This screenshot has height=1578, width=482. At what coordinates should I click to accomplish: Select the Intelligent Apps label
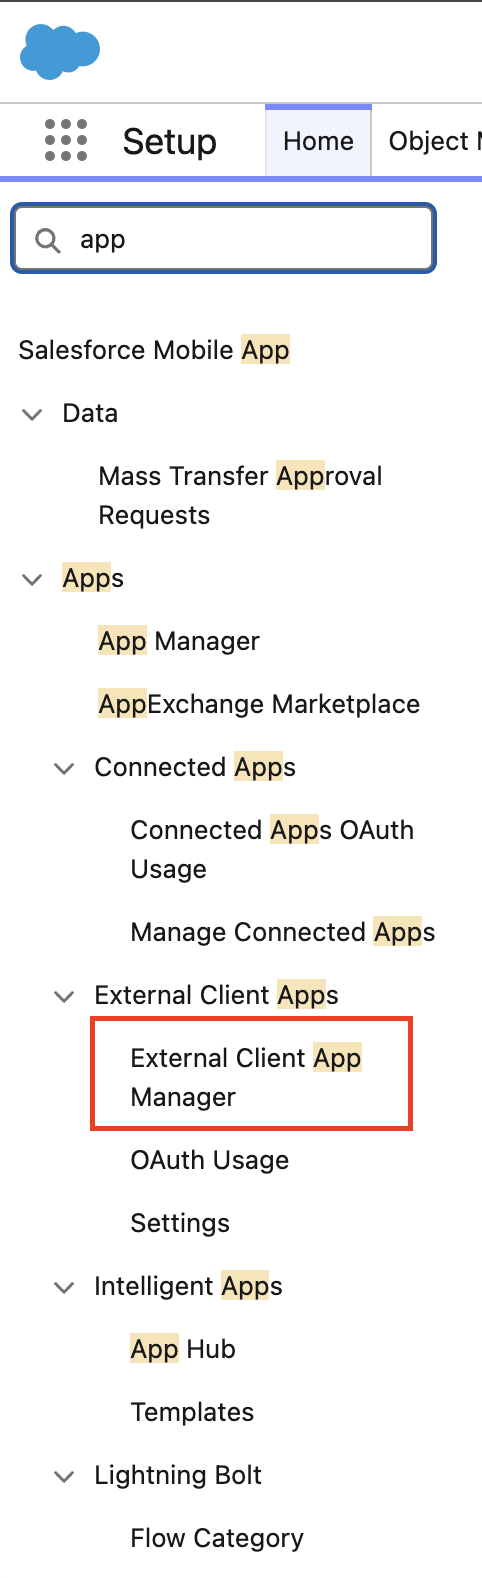pos(188,1286)
